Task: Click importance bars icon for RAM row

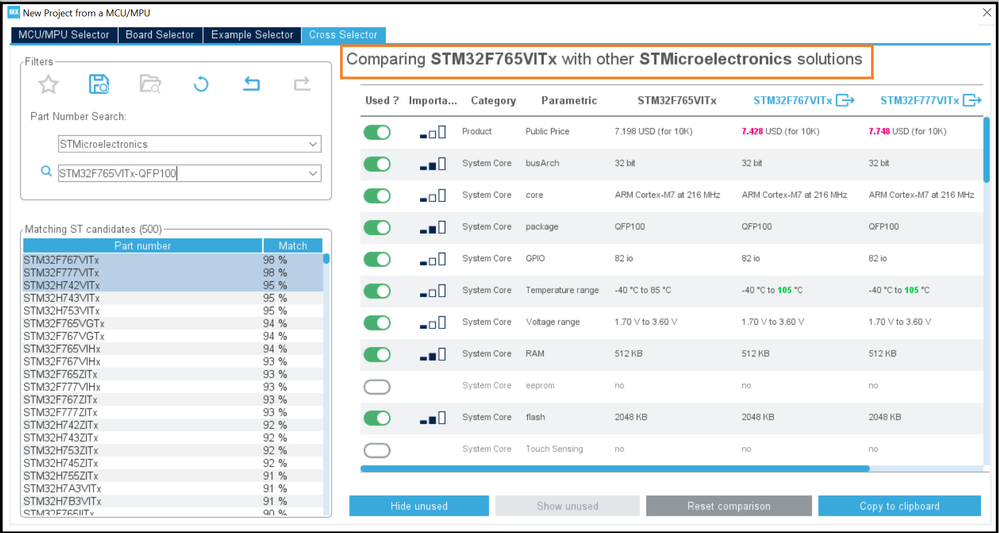Action: 433,355
